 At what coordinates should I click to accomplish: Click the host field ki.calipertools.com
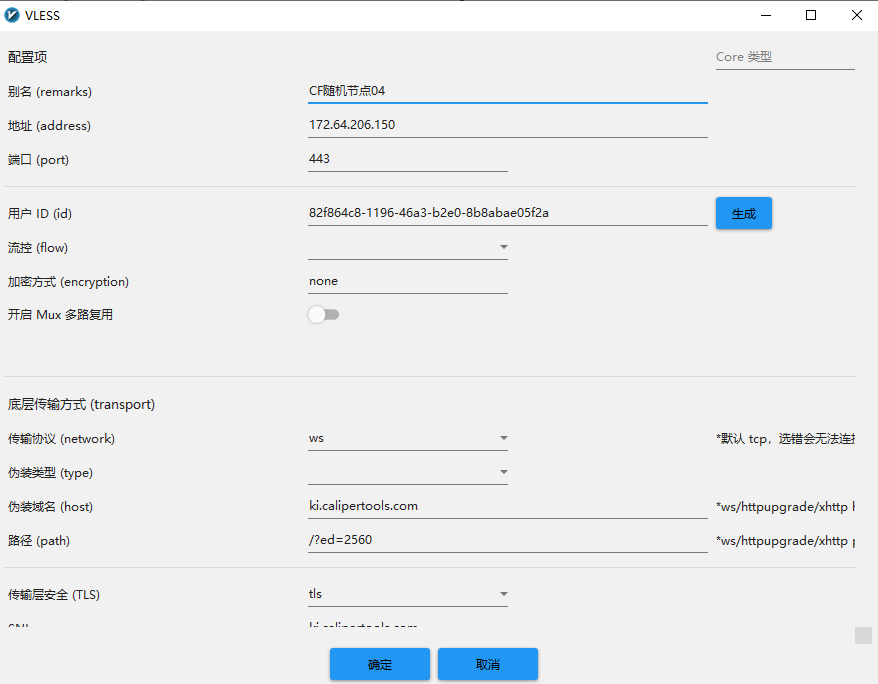pos(507,506)
